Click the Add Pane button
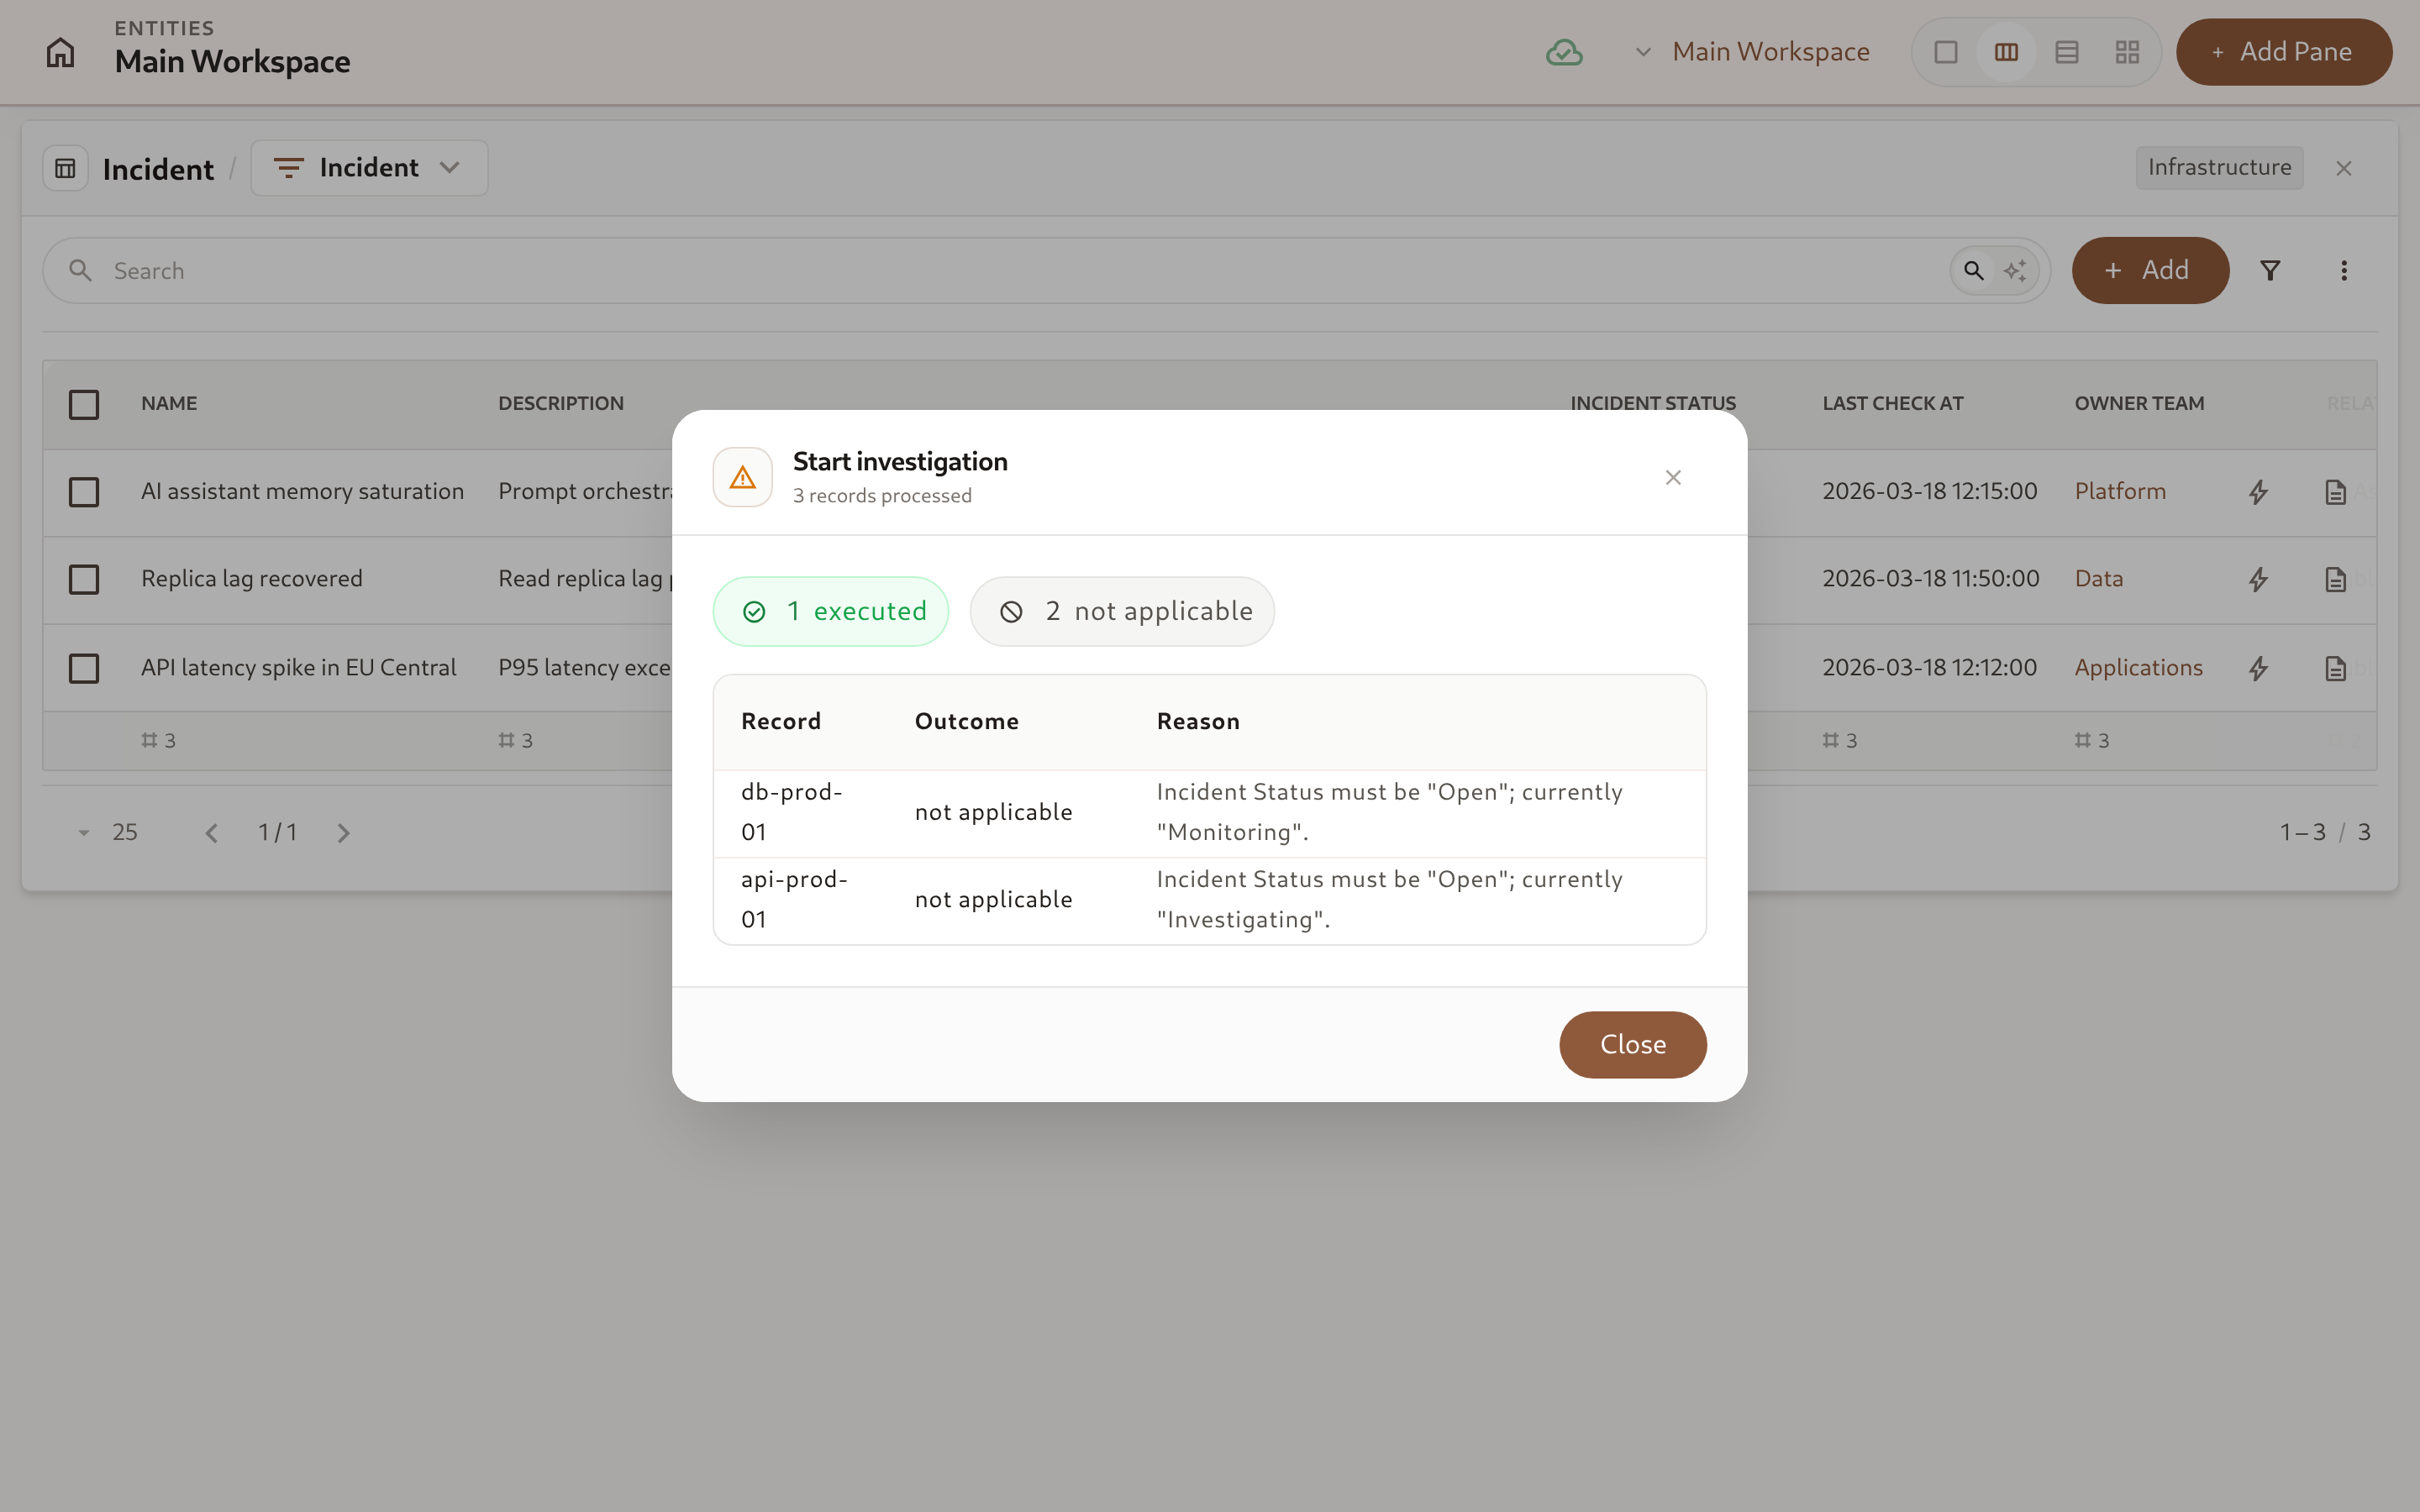This screenshot has width=2420, height=1512. point(2284,52)
